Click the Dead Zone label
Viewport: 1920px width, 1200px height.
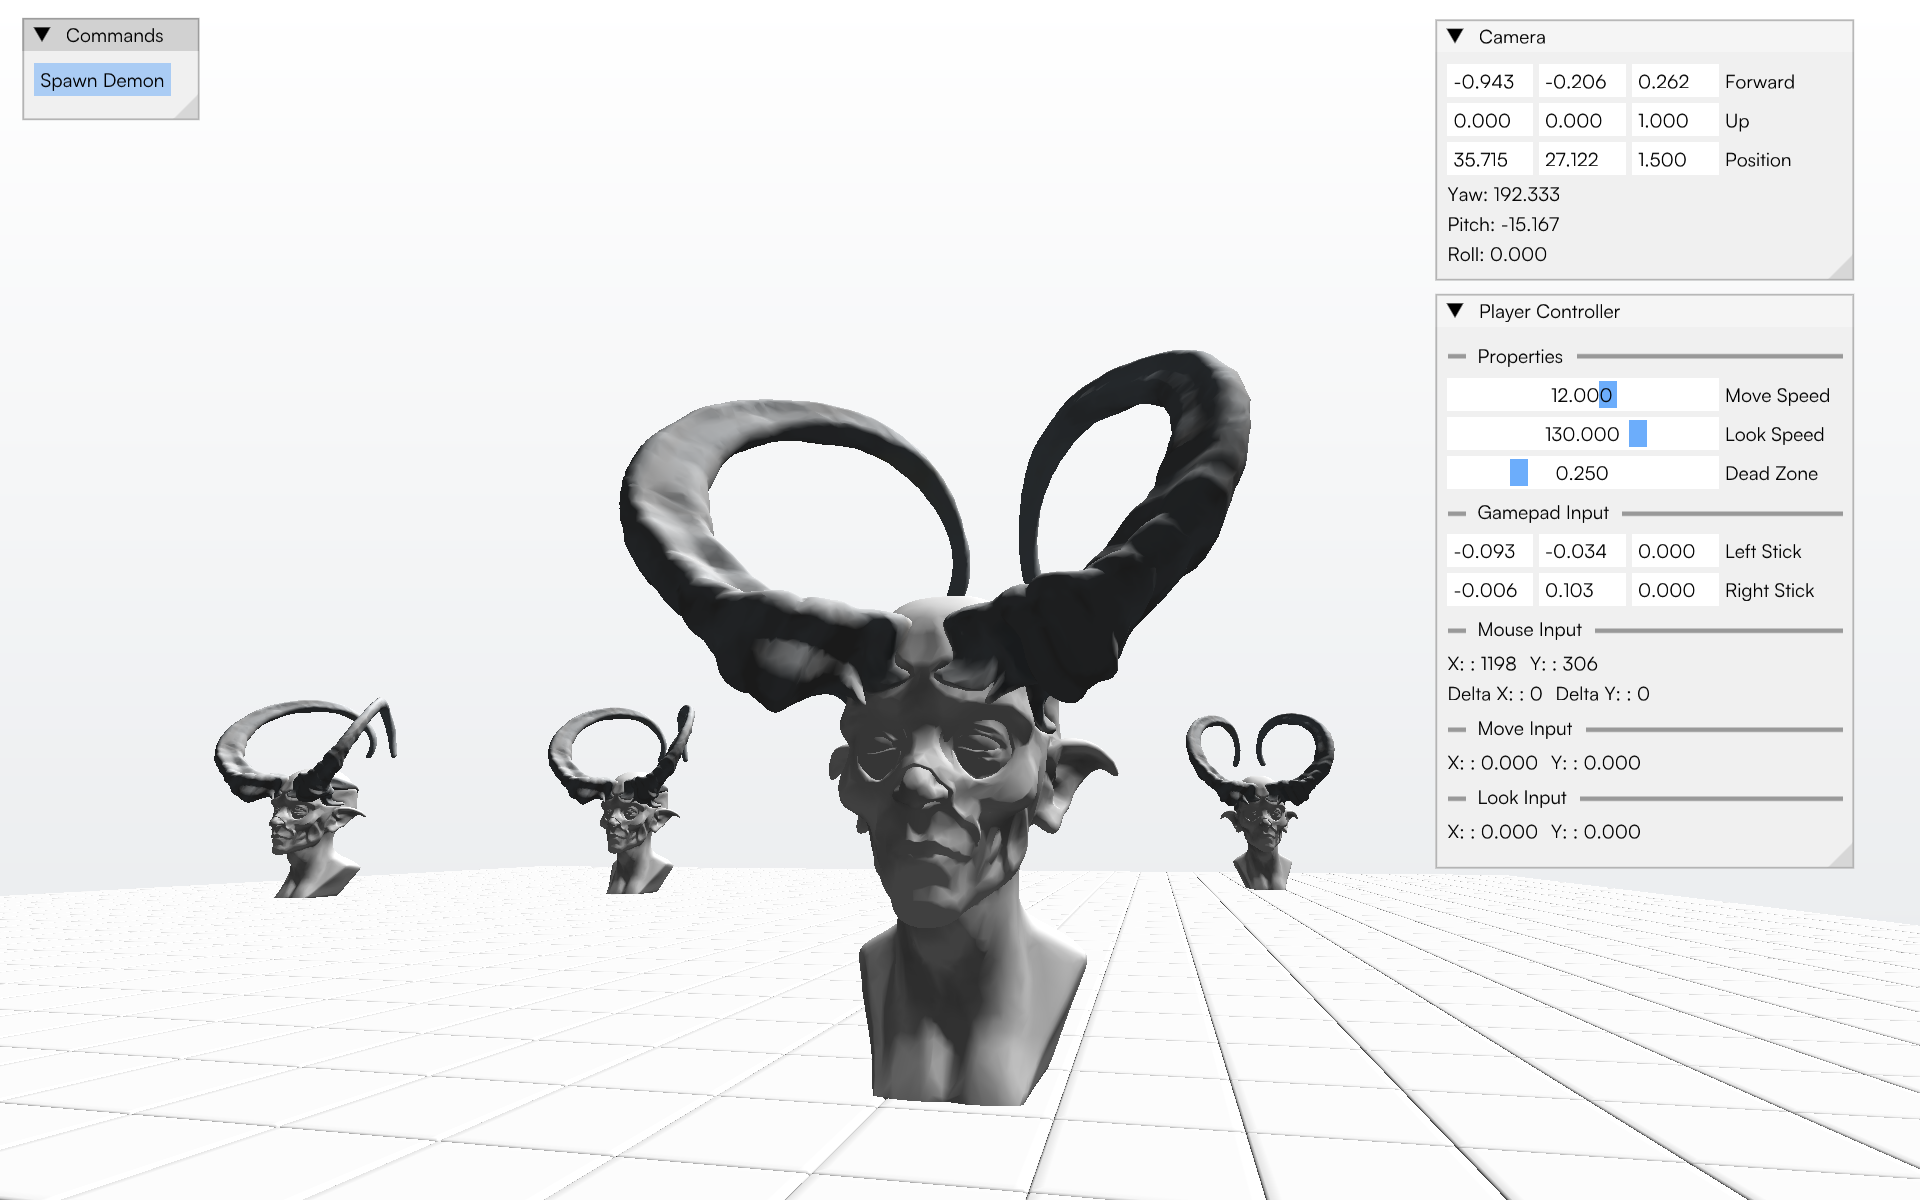[1771, 473]
